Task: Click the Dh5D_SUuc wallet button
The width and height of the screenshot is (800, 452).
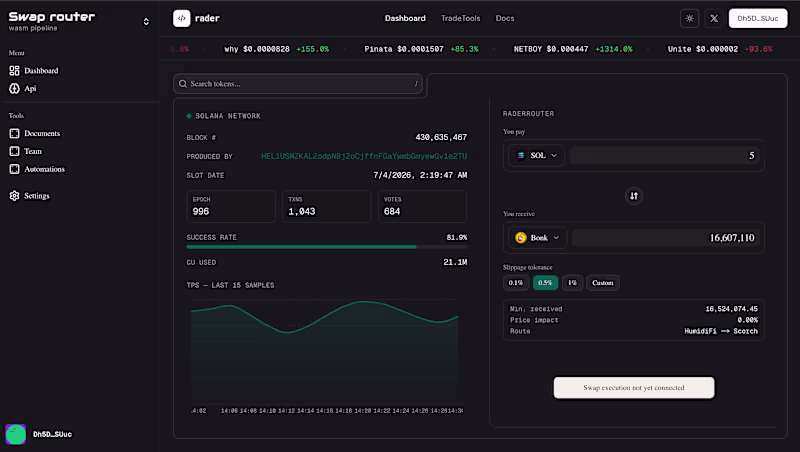Action: tap(758, 18)
